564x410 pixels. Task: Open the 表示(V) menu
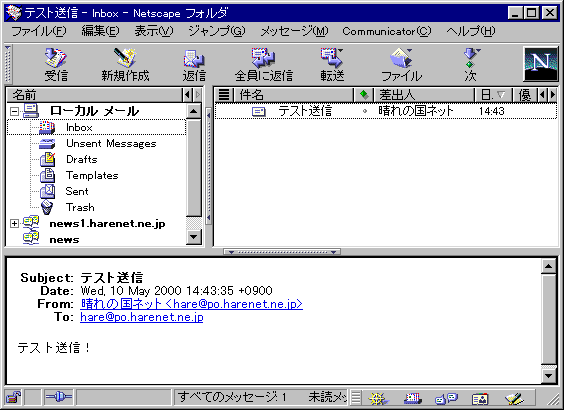[154, 31]
